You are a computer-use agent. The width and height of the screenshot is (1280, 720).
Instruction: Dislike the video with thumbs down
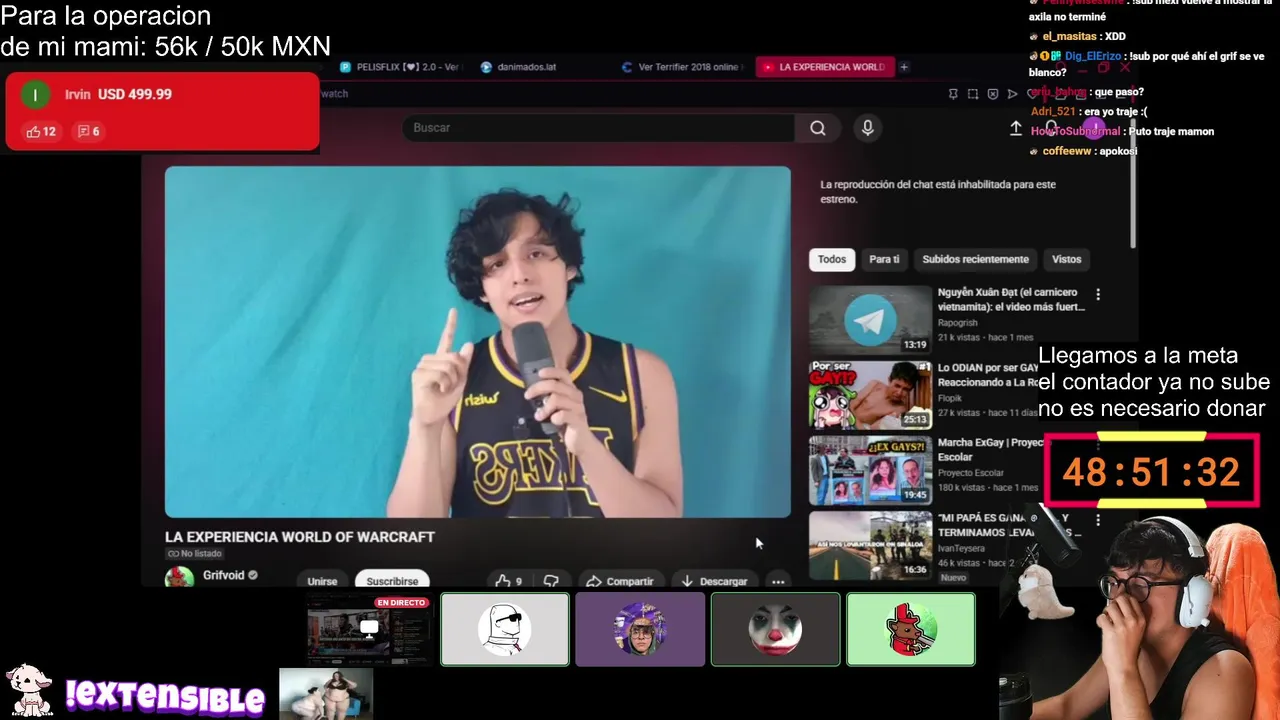click(x=551, y=581)
